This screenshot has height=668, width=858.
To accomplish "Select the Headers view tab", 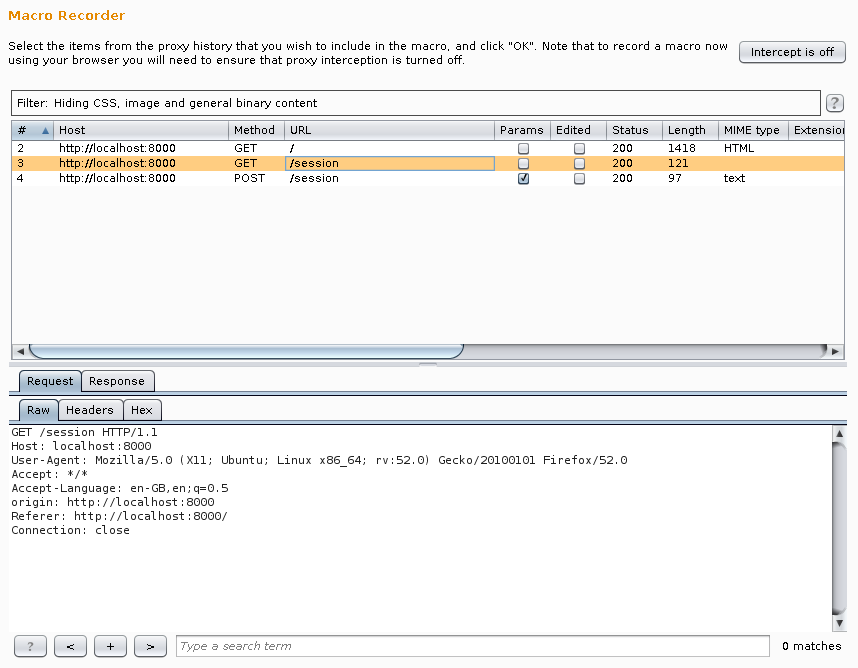I will pos(90,410).
